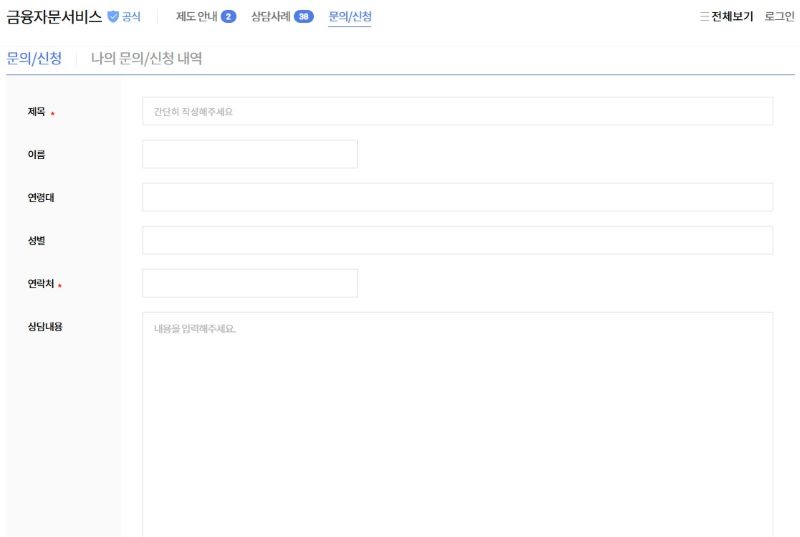Open the 전체보기 full menu
The width and height of the screenshot is (800, 537).
pyautogui.click(x=732, y=17)
